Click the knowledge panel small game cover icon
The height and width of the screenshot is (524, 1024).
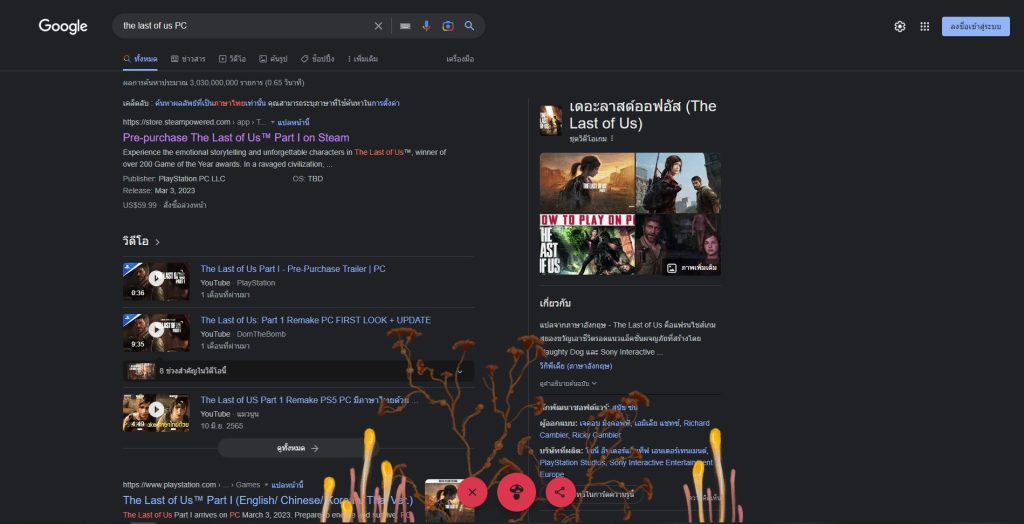click(551, 121)
